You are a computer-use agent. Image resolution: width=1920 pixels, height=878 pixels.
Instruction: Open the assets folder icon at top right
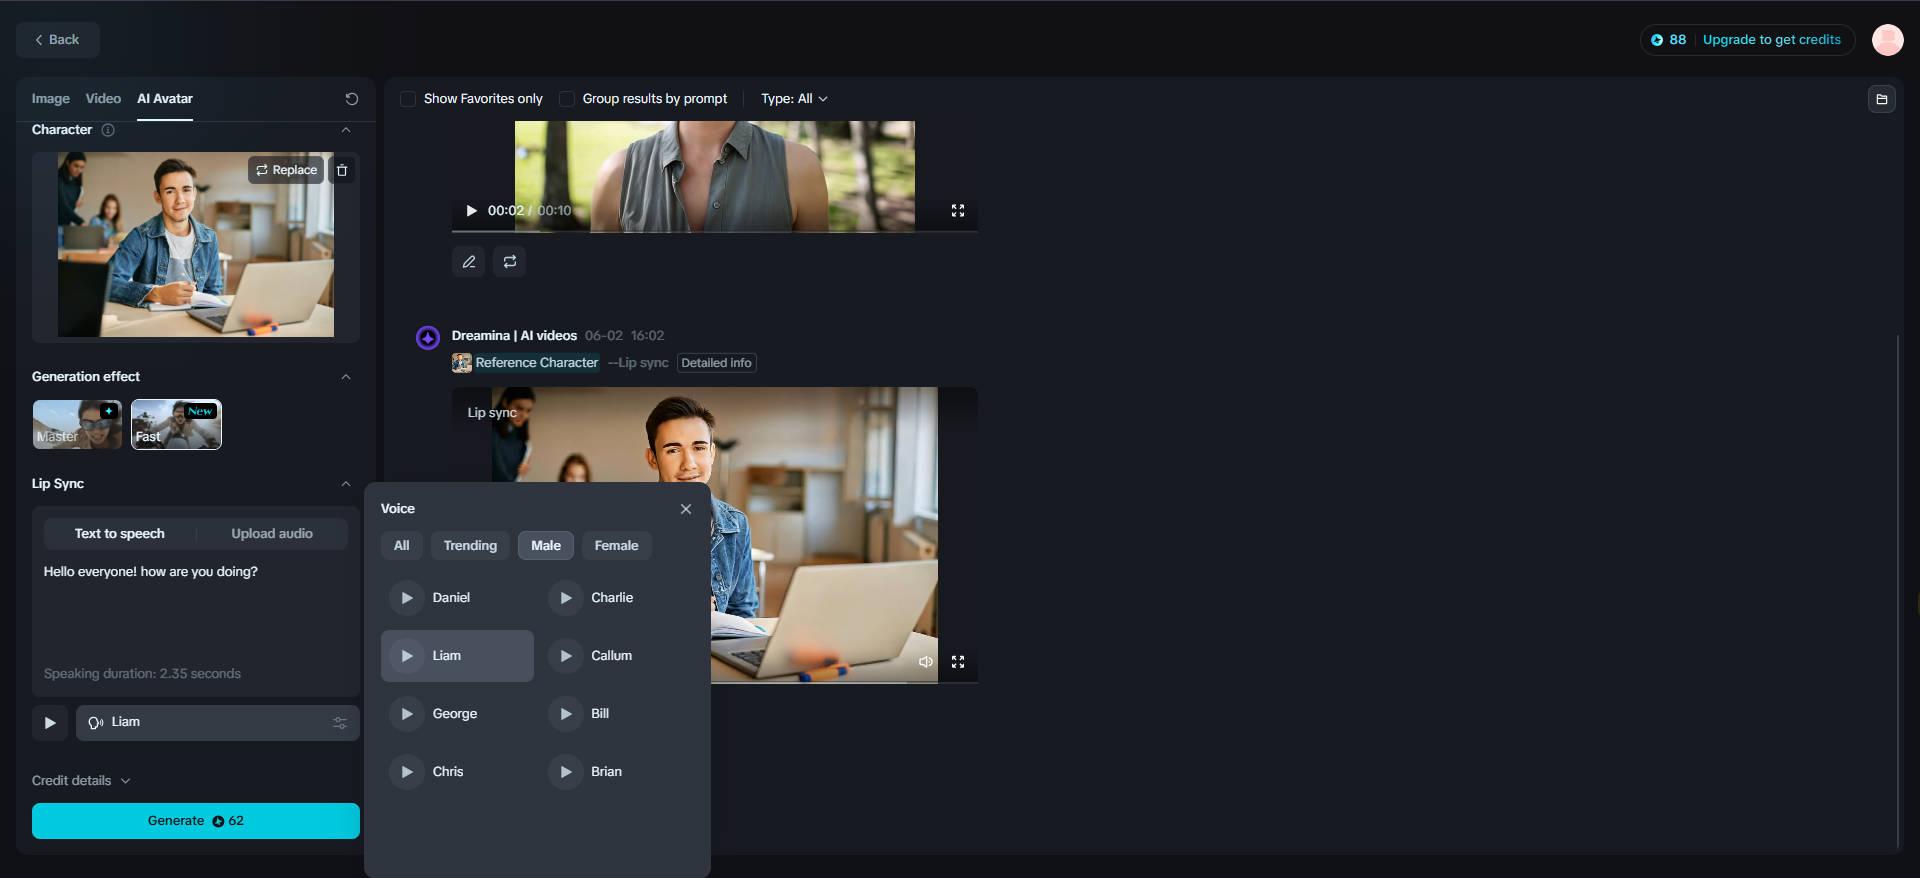[x=1881, y=99]
